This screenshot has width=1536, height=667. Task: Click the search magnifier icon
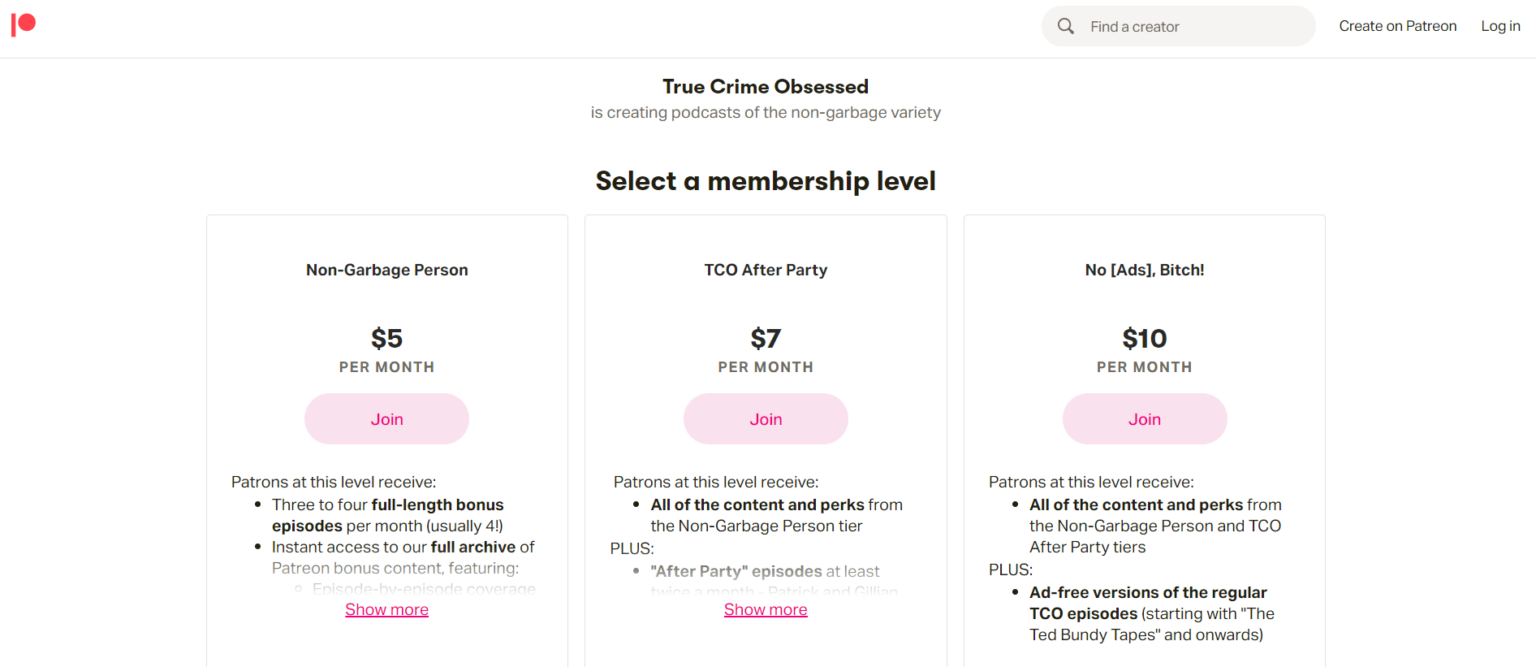1066,27
